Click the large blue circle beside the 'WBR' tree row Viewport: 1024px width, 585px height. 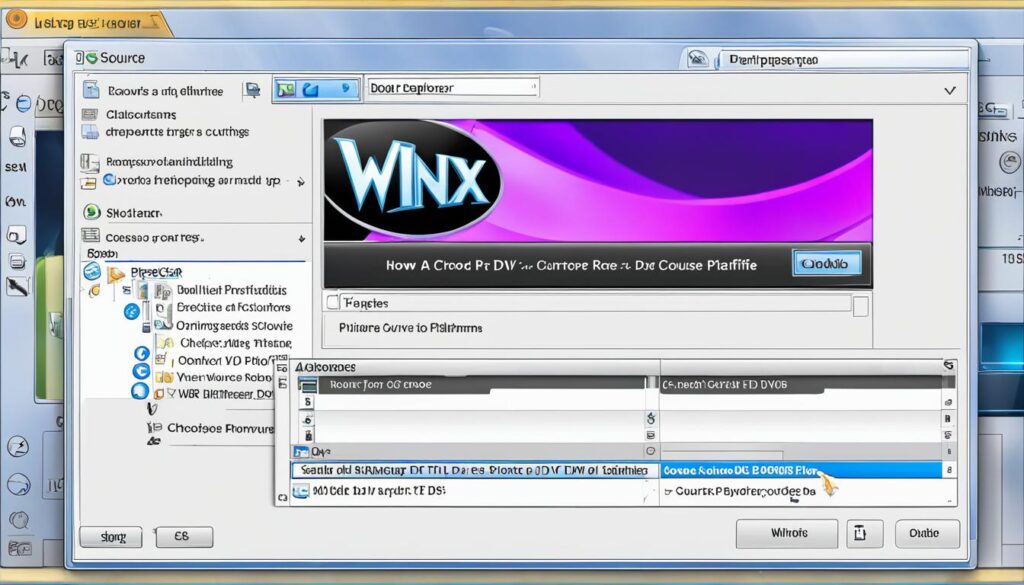tap(140, 391)
